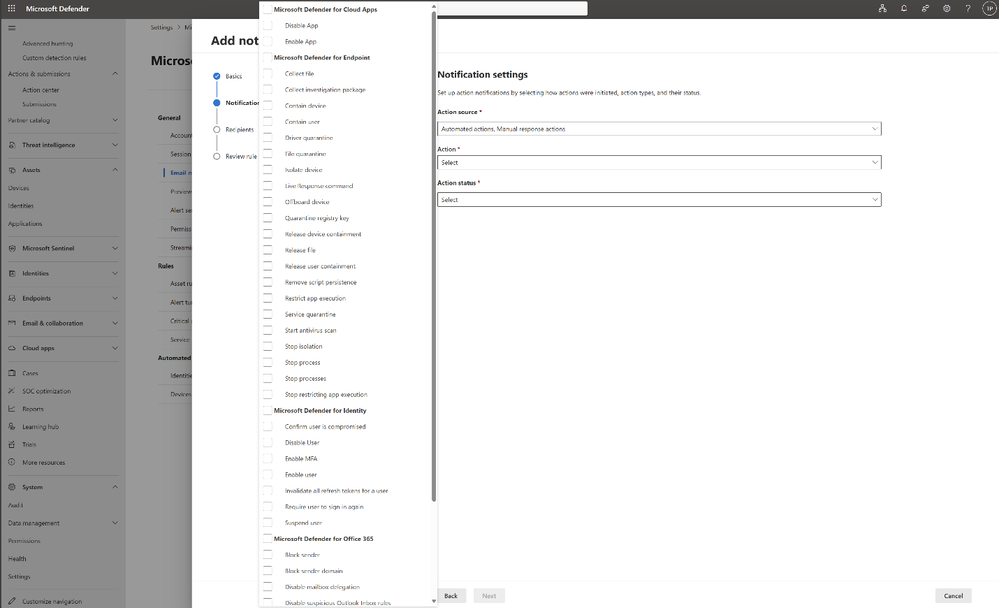Tick the Start antivirus scan checkbox
999x608 pixels.
pos(268,331)
